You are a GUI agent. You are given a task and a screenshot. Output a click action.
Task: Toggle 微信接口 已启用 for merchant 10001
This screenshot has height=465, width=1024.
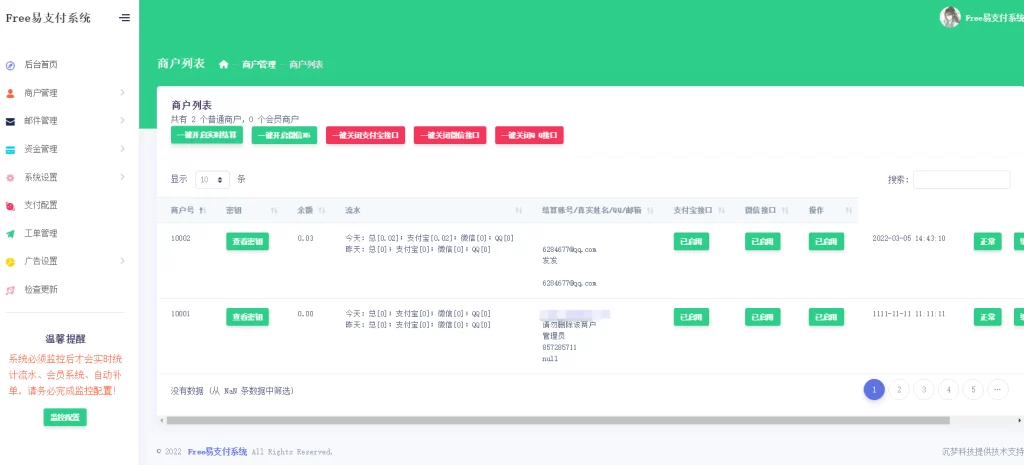coord(762,317)
